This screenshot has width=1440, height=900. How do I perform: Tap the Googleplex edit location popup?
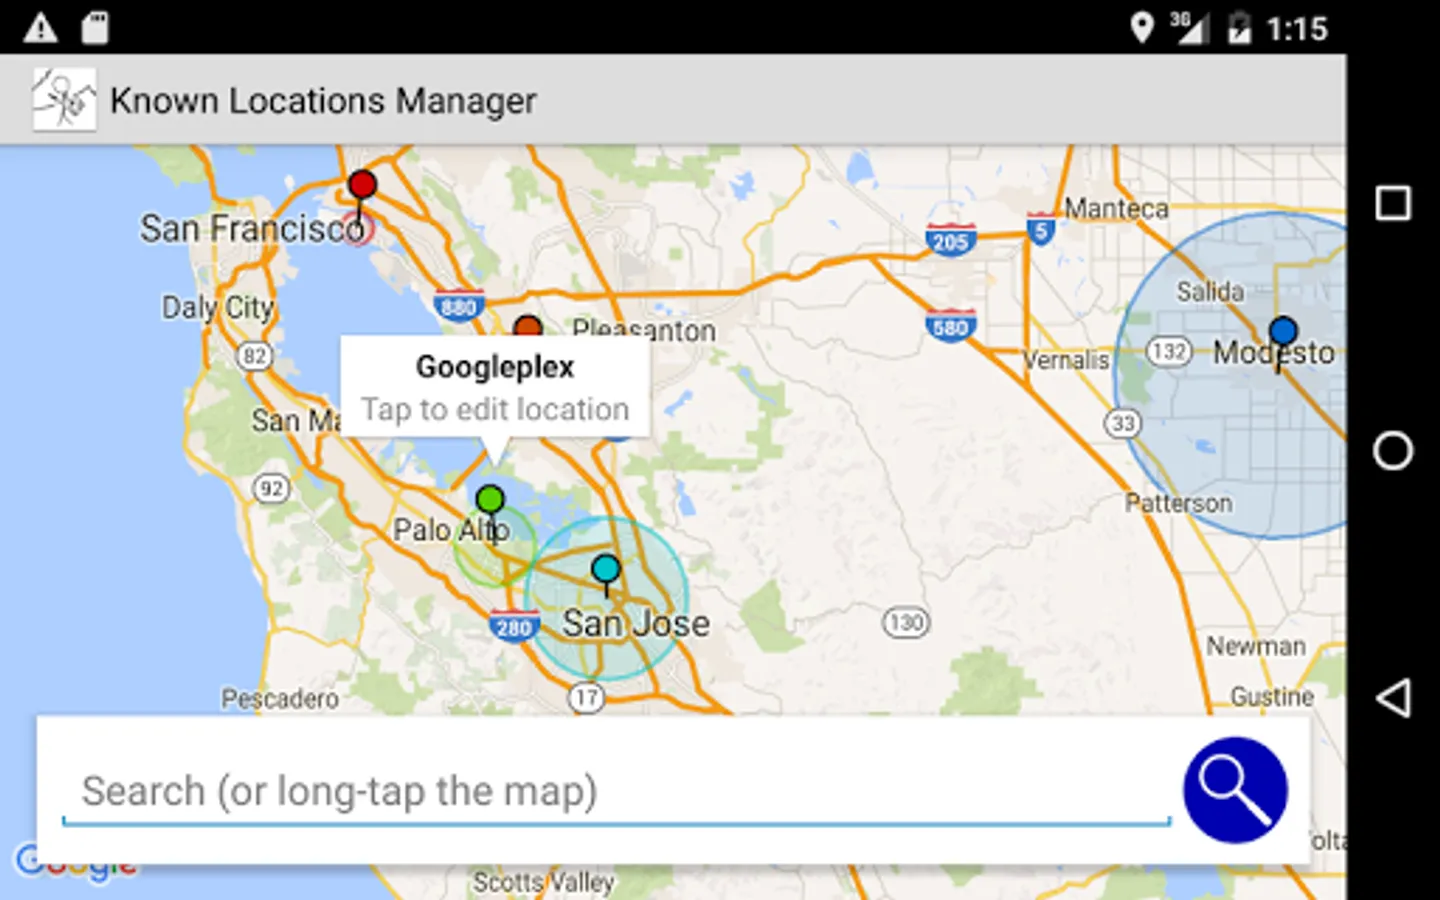(495, 387)
